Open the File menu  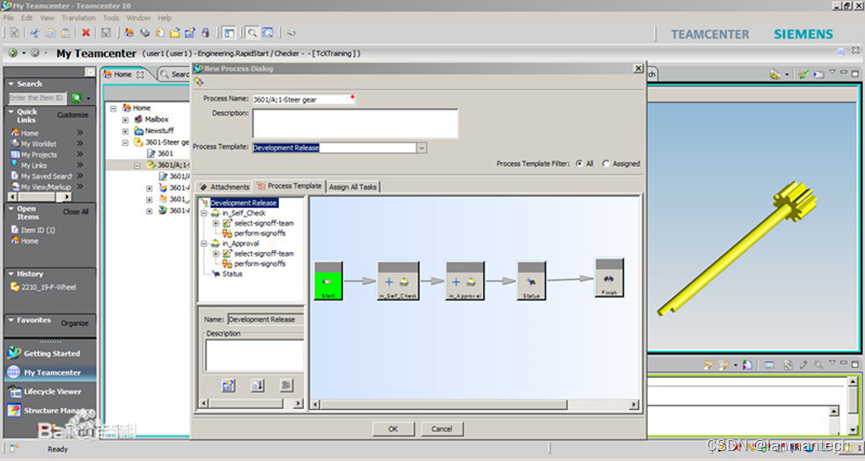pyautogui.click(x=8, y=18)
